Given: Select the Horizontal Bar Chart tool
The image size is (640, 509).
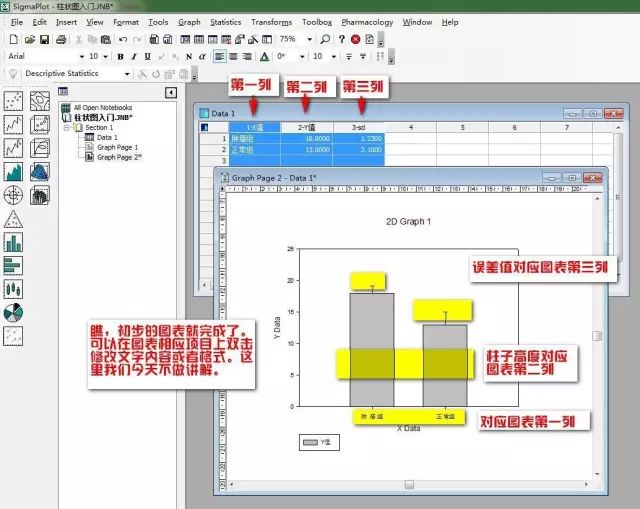Looking at the screenshot, I should [13, 266].
